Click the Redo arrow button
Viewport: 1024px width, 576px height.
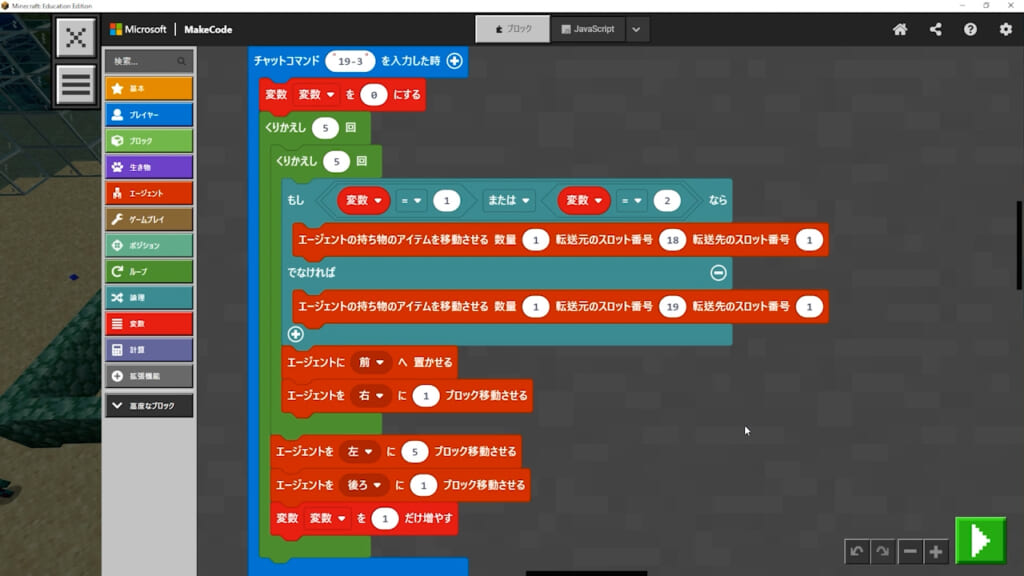882,551
